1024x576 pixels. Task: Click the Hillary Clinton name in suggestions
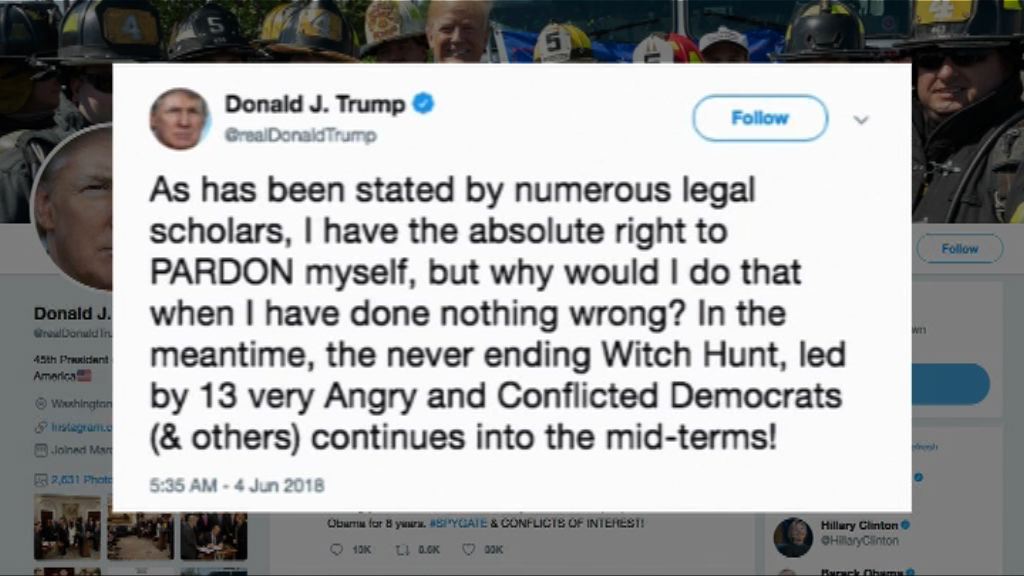pos(859,525)
